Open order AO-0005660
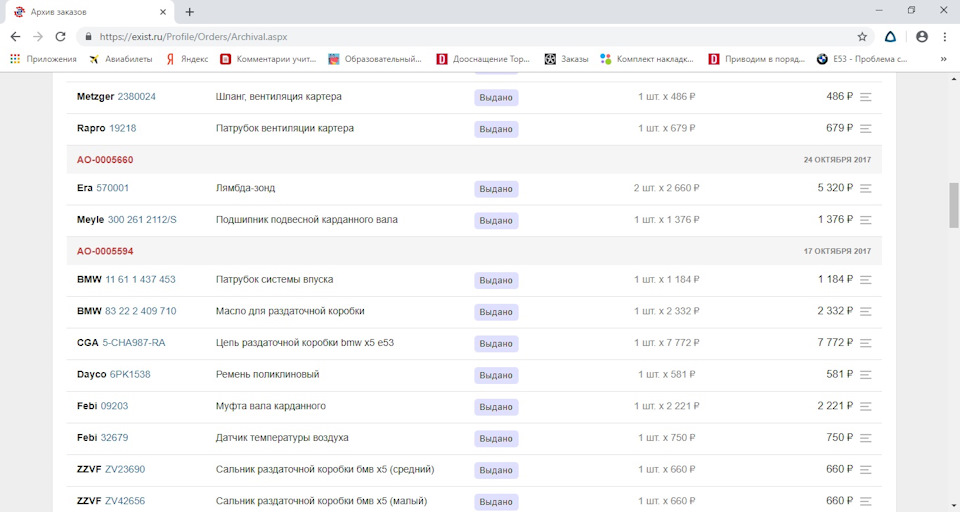This screenshot has width=960, height=512. pos(105,160)
